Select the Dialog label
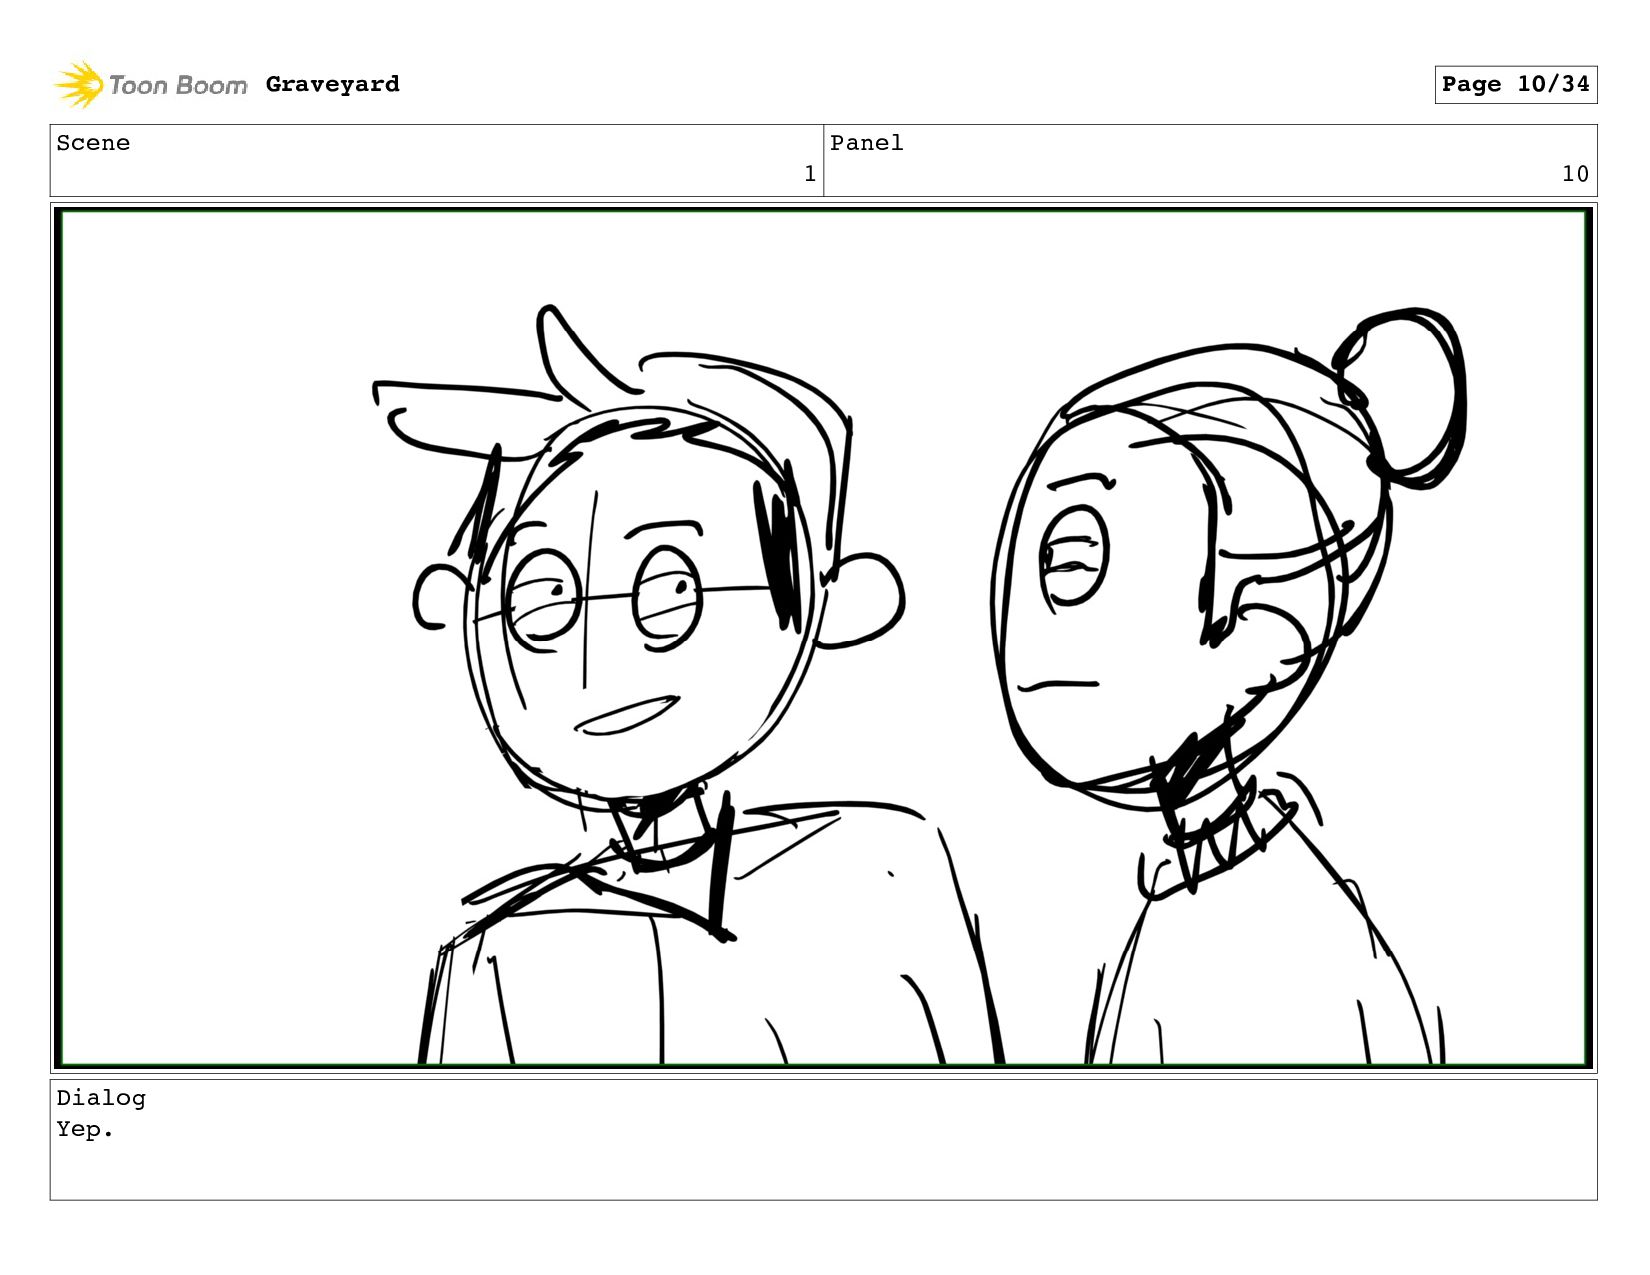1650x1275 pixels. pos(101,1098)
